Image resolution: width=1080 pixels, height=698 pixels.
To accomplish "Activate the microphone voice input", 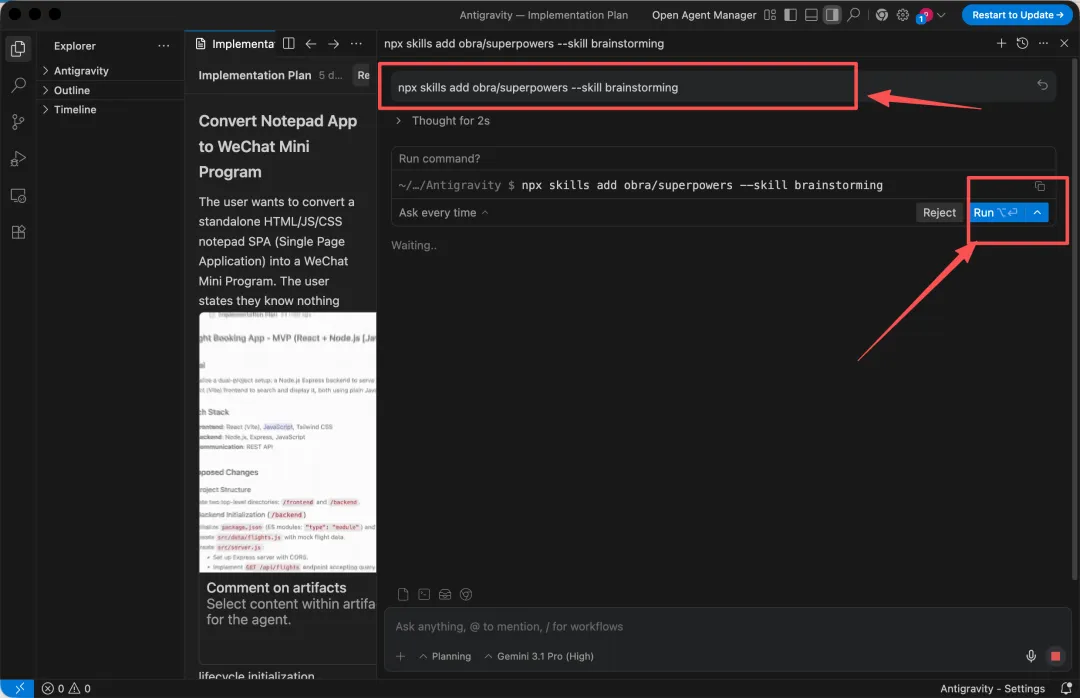I will click(1031, 656).
